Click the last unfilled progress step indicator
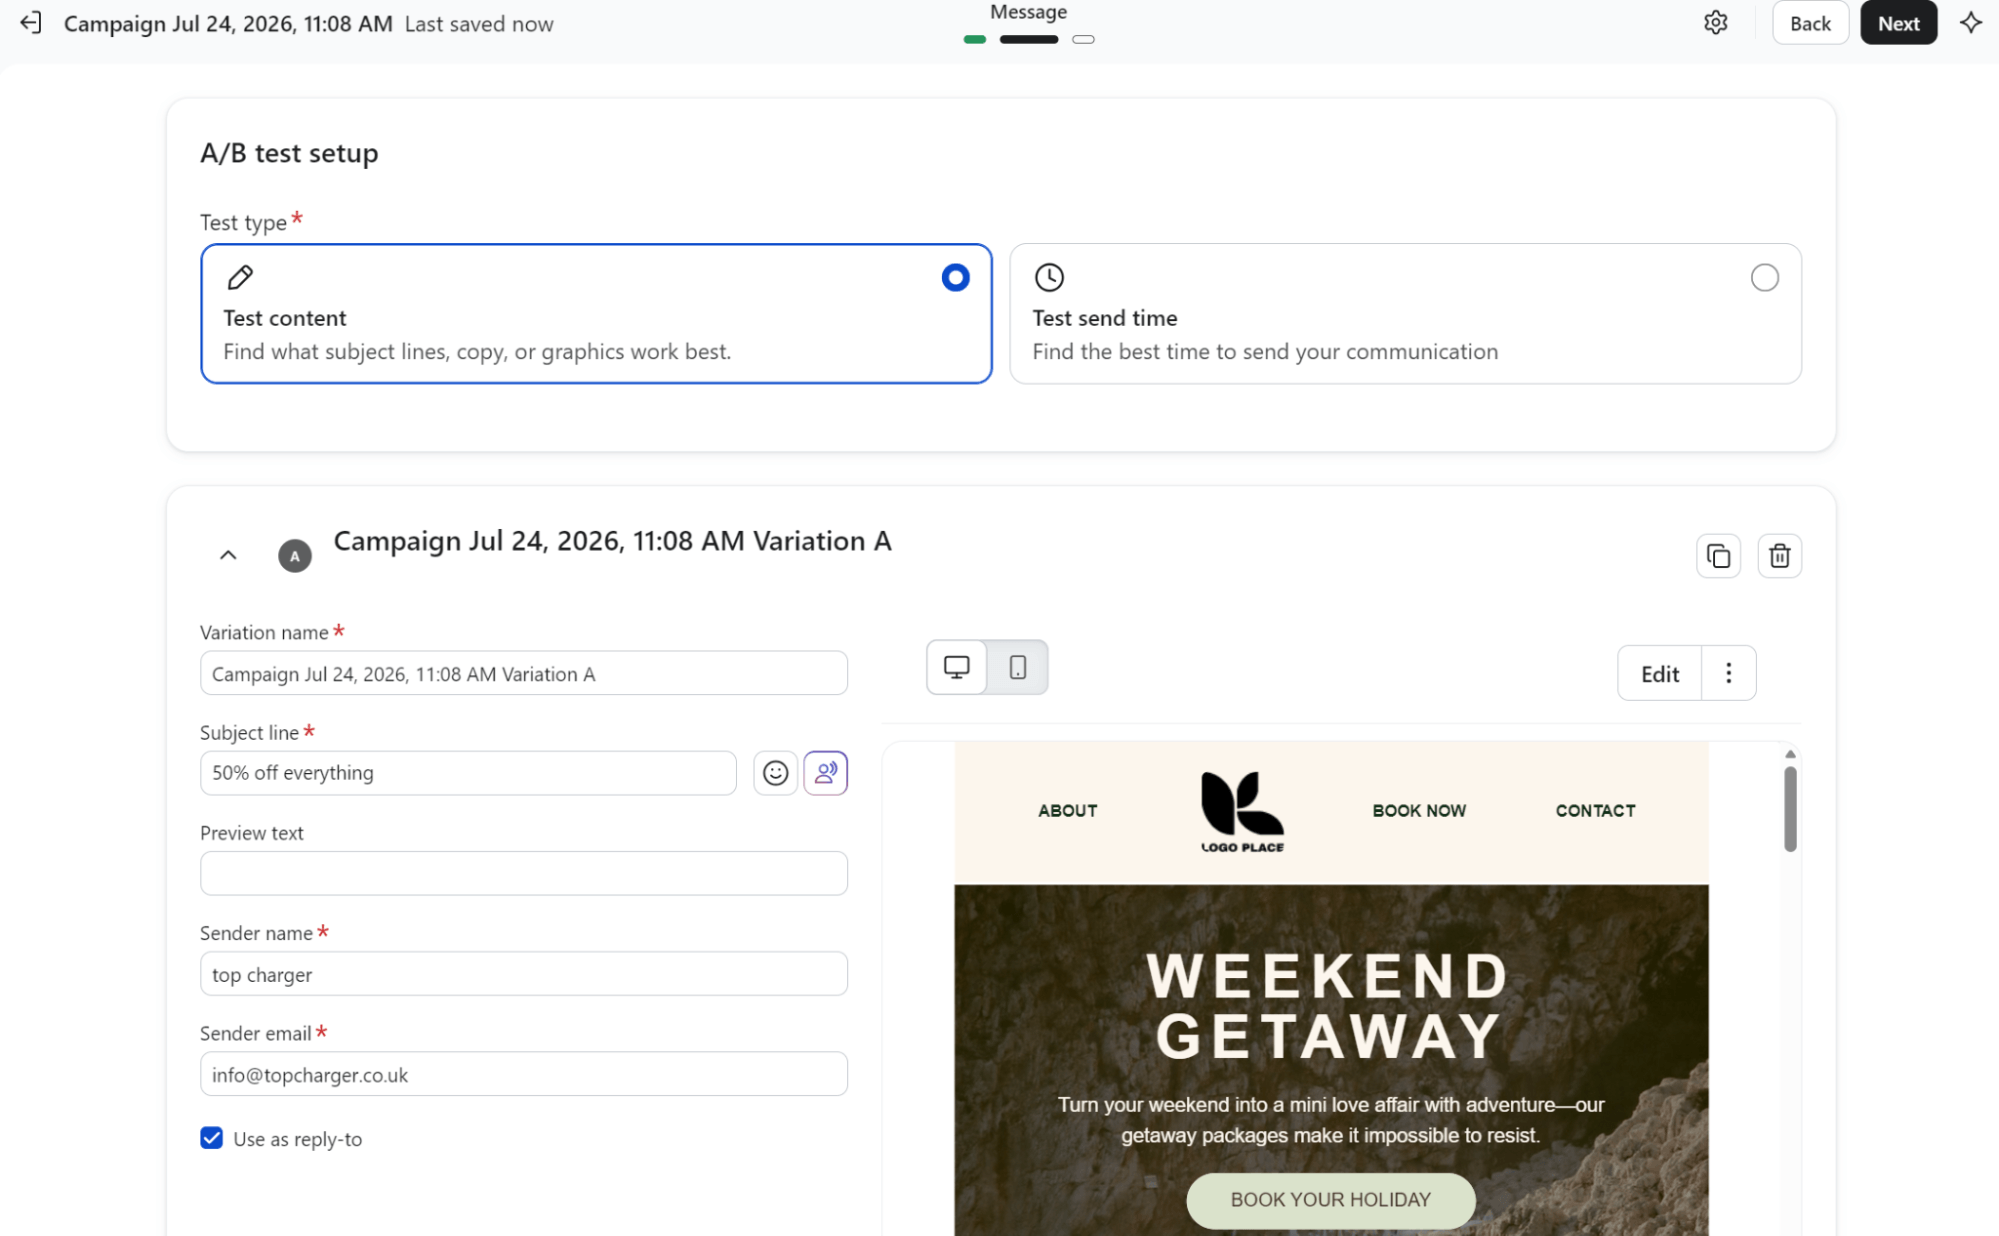This screenshot has width=1999, height=1236. [1083, 40]
